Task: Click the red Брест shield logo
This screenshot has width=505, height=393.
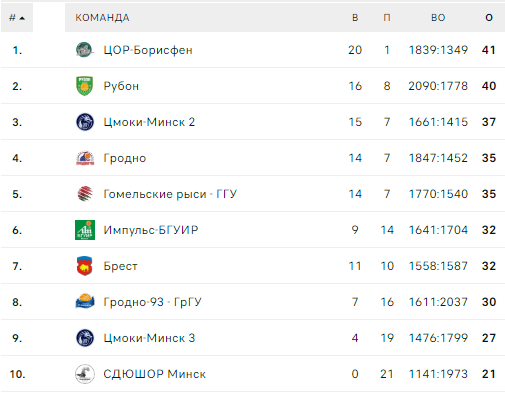Action: (x=85, y=266)
